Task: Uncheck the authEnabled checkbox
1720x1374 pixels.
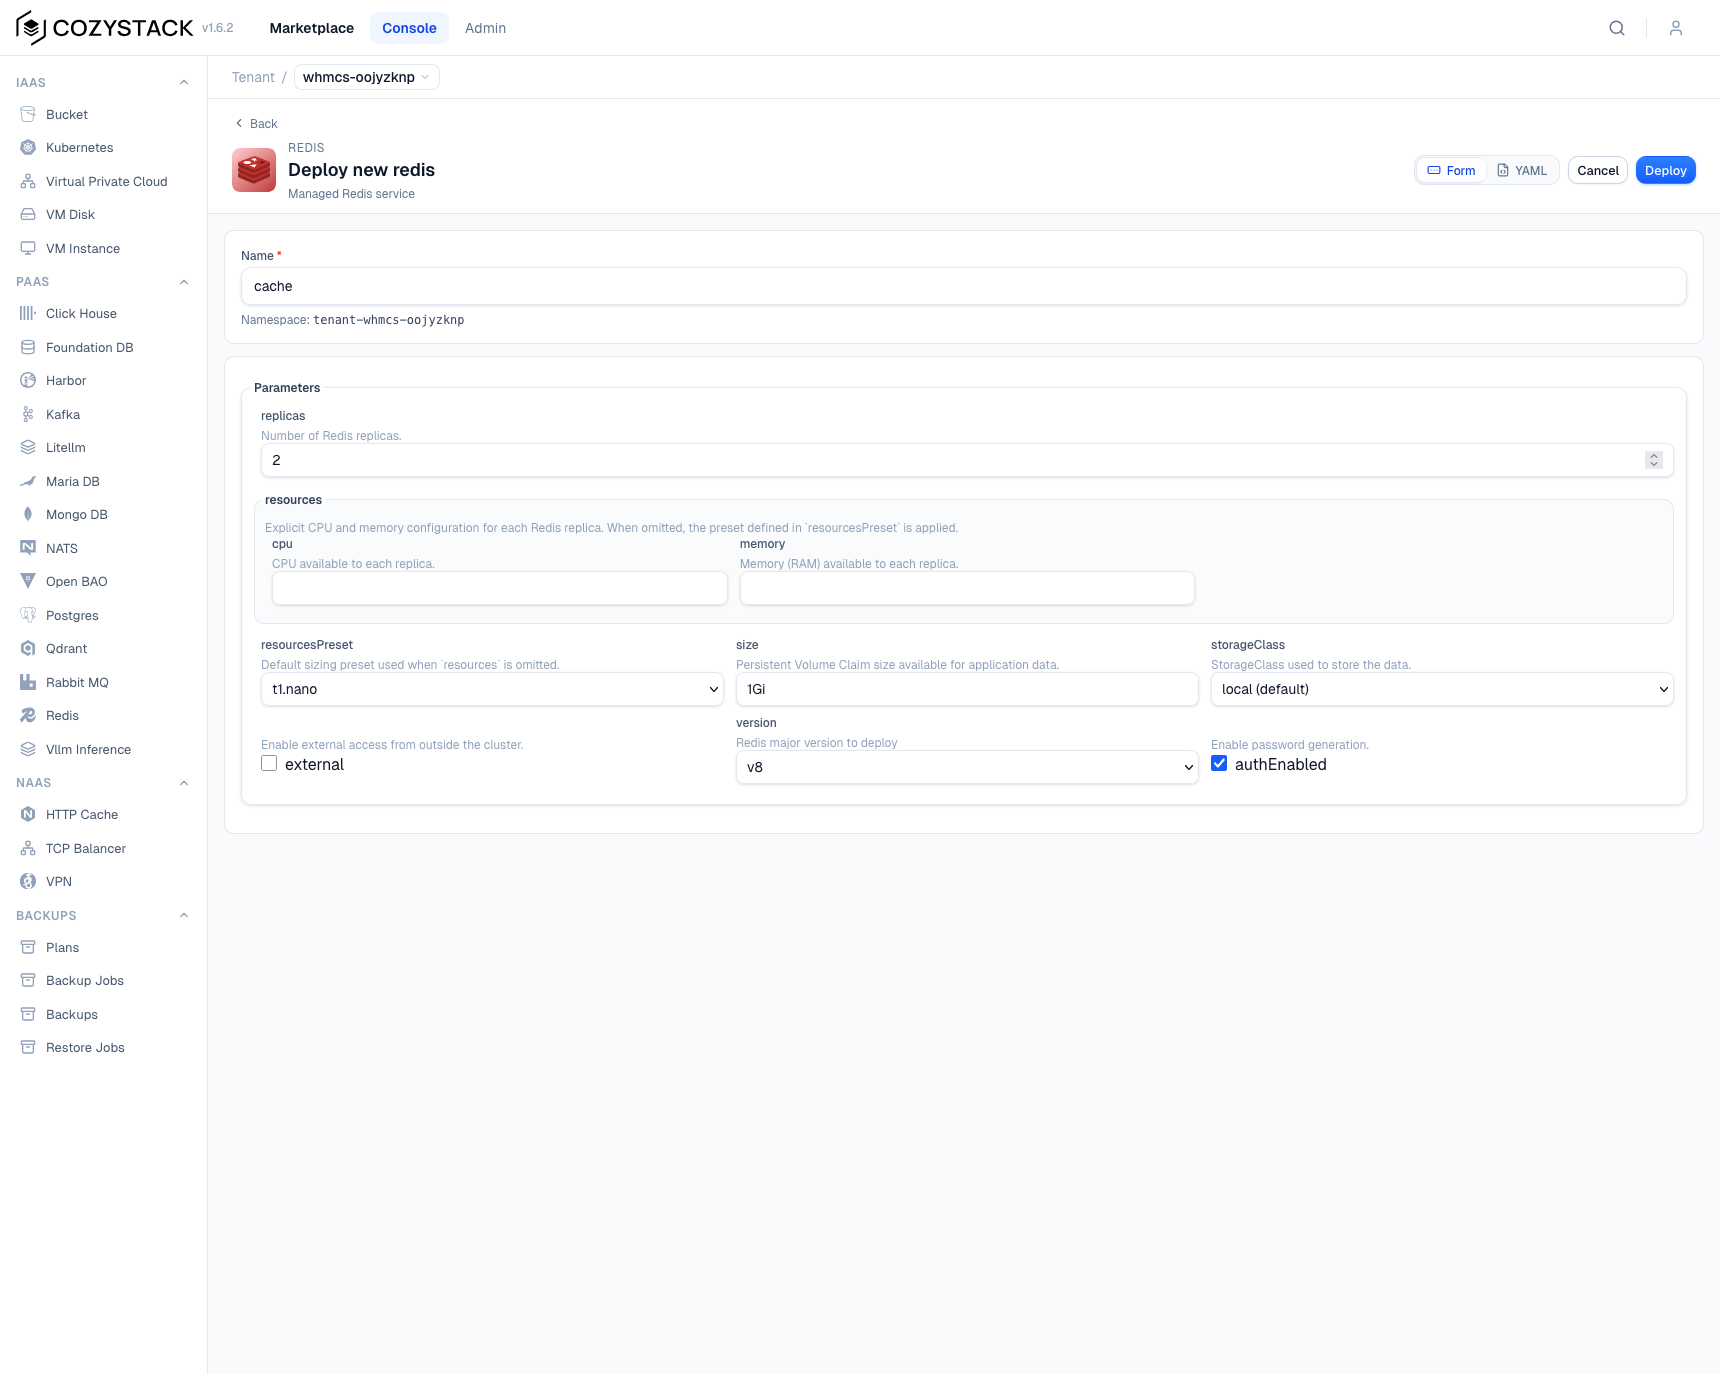Action: (1219, 763)
